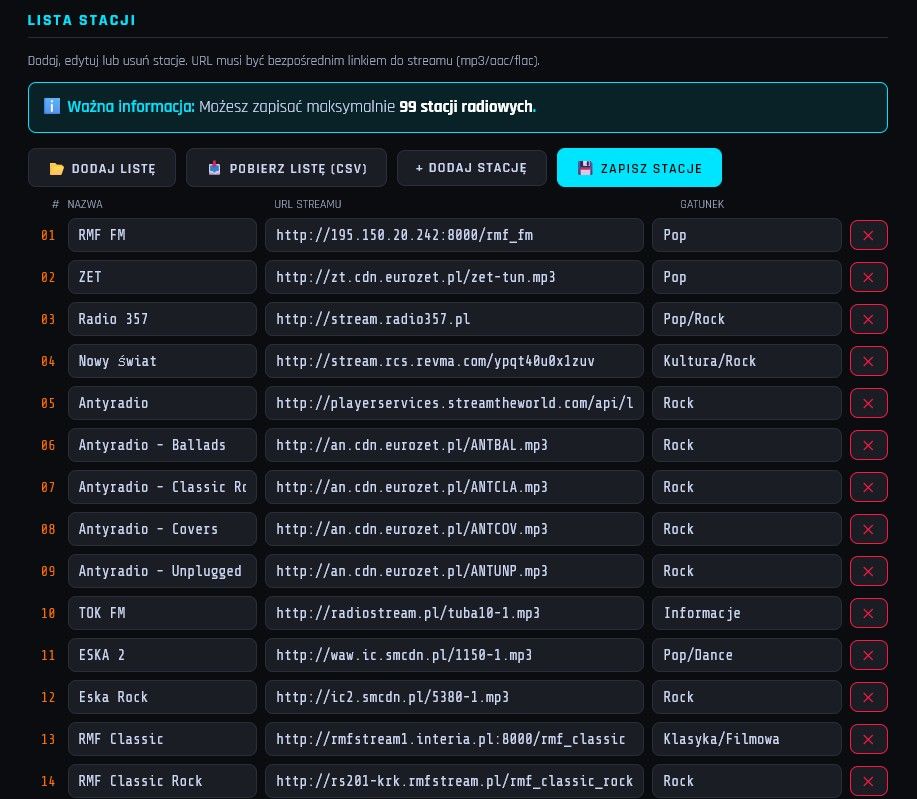The height and width of the screenshot is (799, 917).
Task: Click the Nowy Świat name field
Action: (x=162, y=361)
